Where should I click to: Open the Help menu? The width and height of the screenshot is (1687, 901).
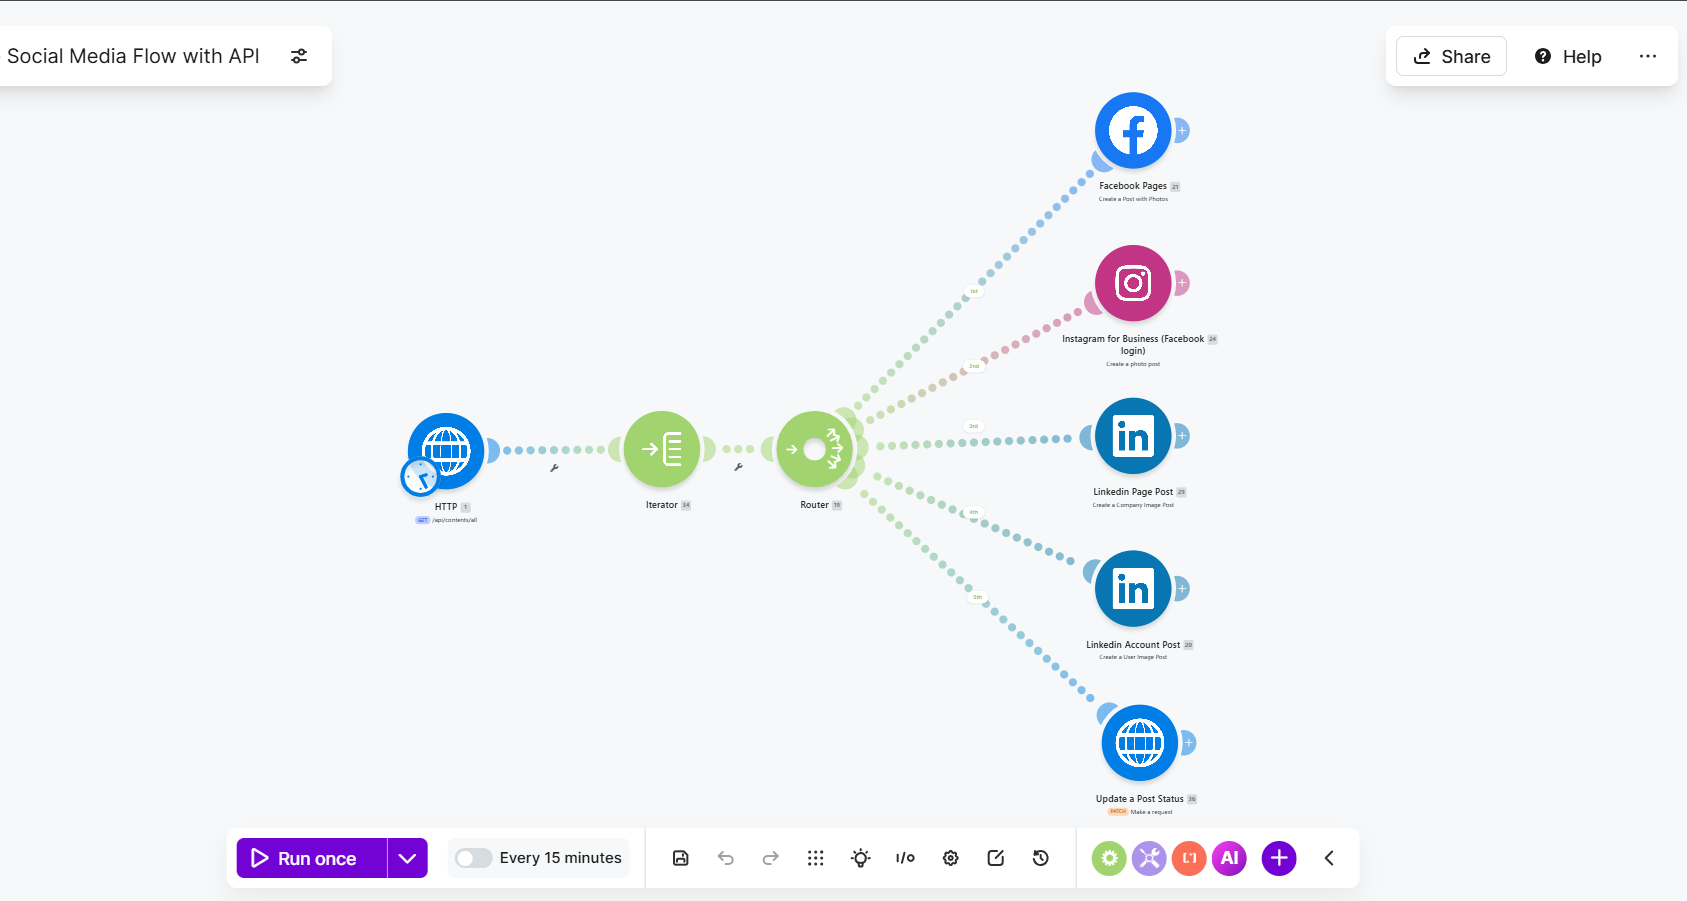(x=1568, y=57)
